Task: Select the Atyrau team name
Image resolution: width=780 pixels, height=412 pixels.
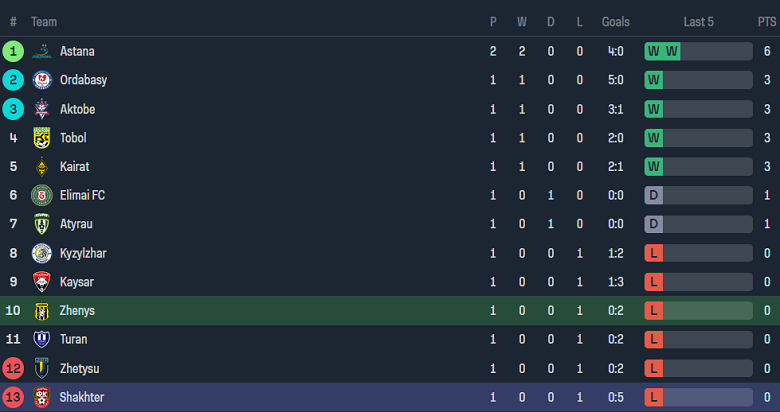Action: pos(78,224)
